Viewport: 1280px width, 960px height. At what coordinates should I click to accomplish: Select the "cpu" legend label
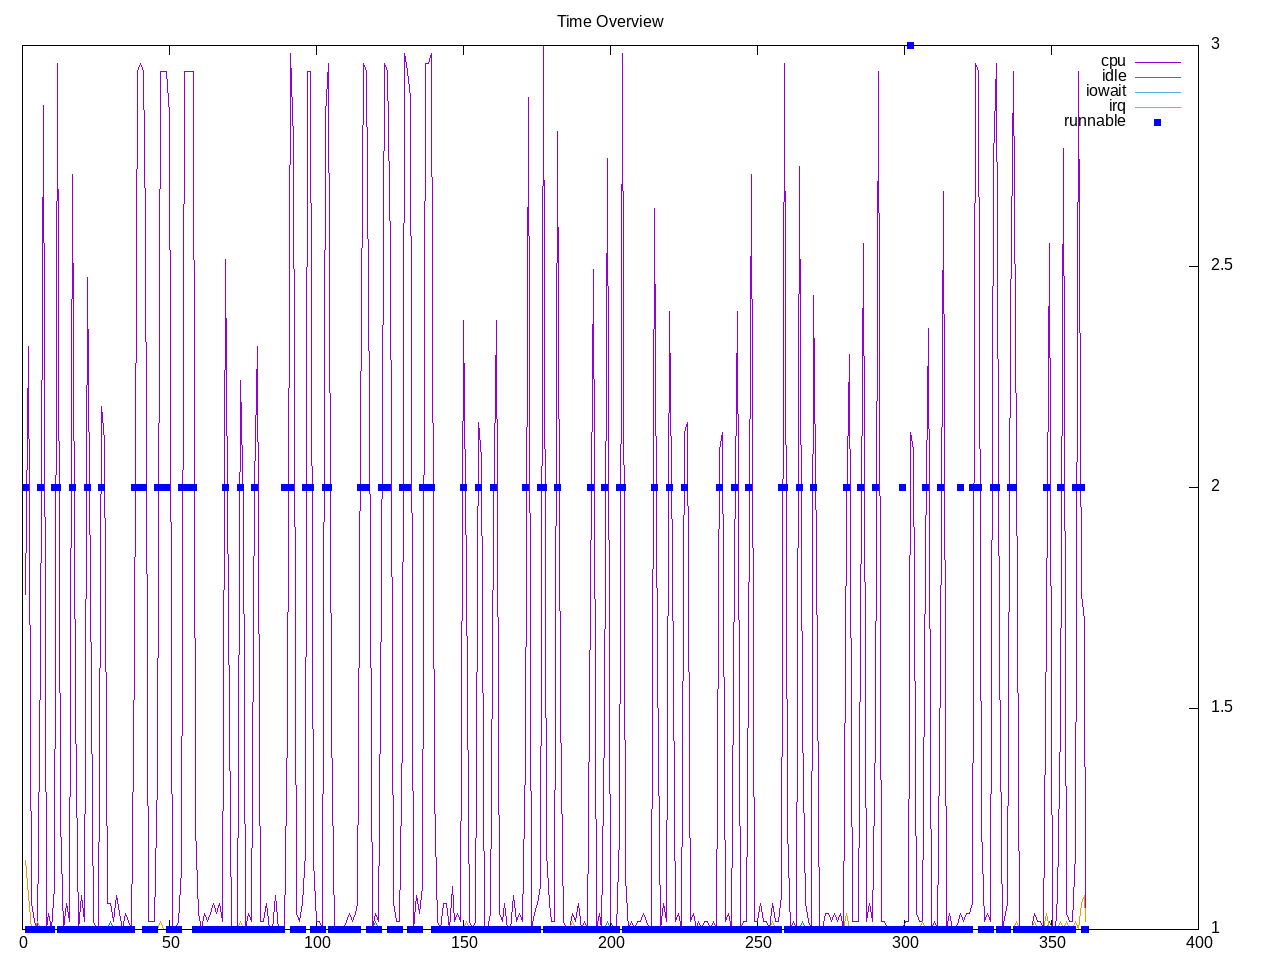point(1112,61)
